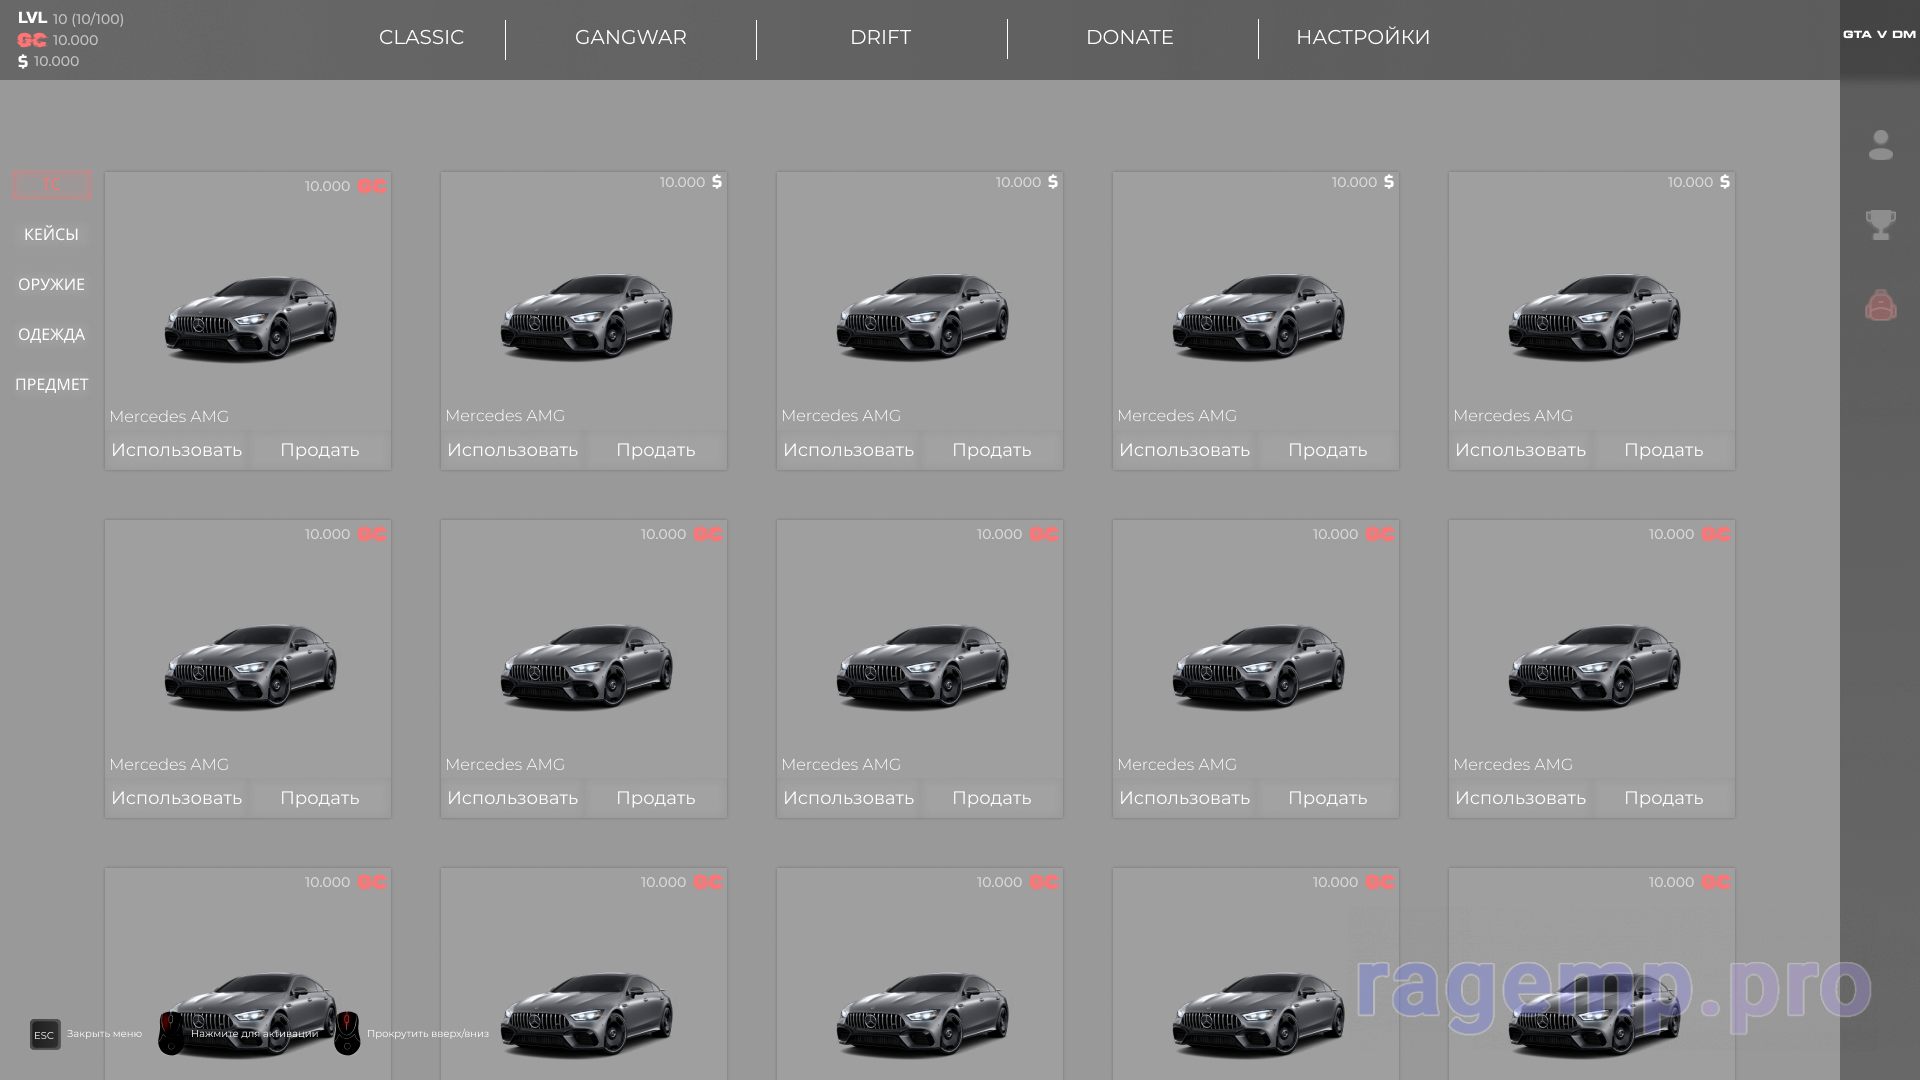
Task: Open the red backpack inventory icon
Action: (1880, 305)
